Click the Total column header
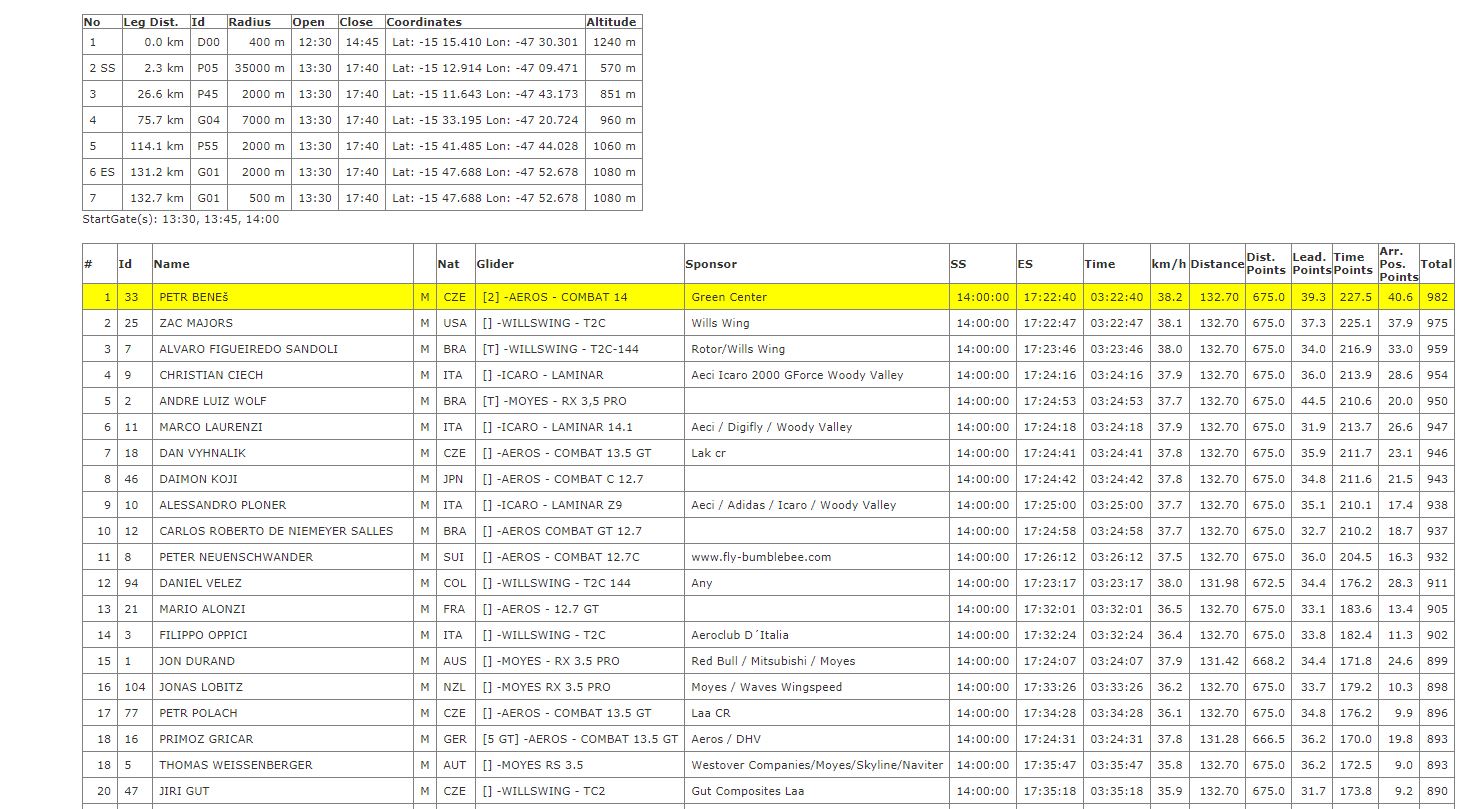The height and width of the screenshot is (809, 1475). pyautogui.click(x=1436, y=264)
